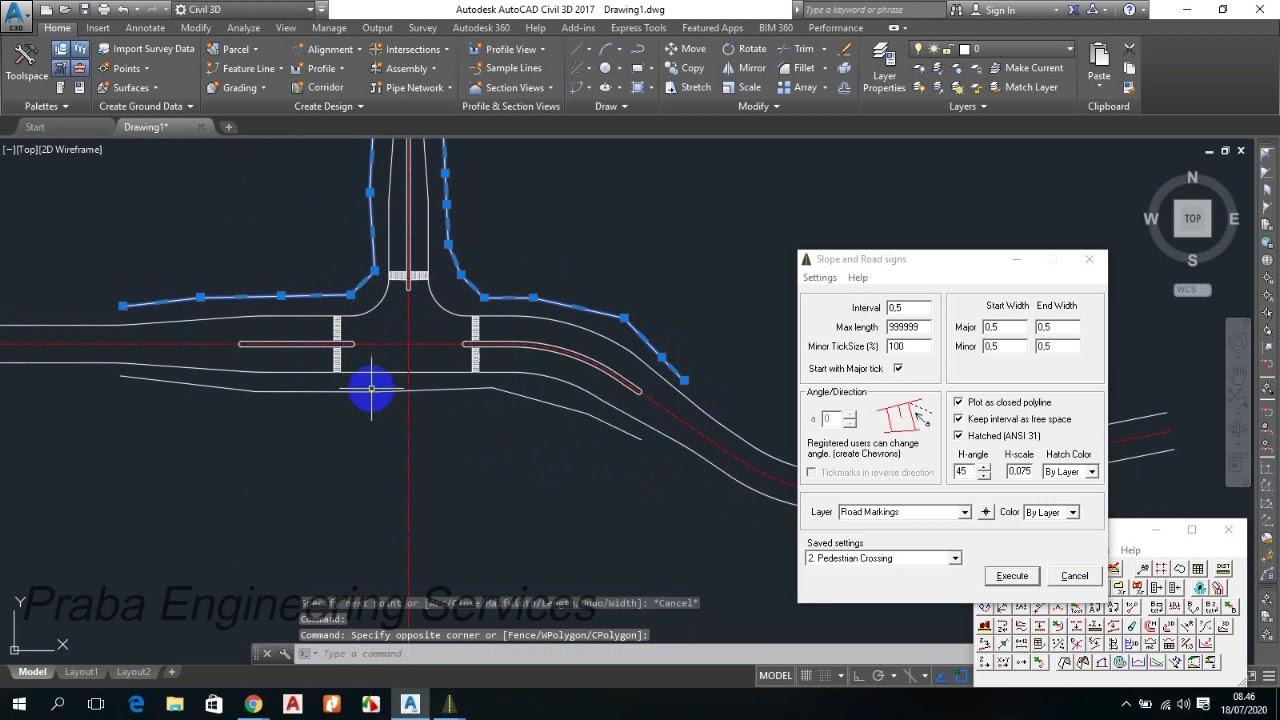Open Settings menu in Slope and Road signs
This screenshot has height=720, width=1280.
[x=819, y=278]
